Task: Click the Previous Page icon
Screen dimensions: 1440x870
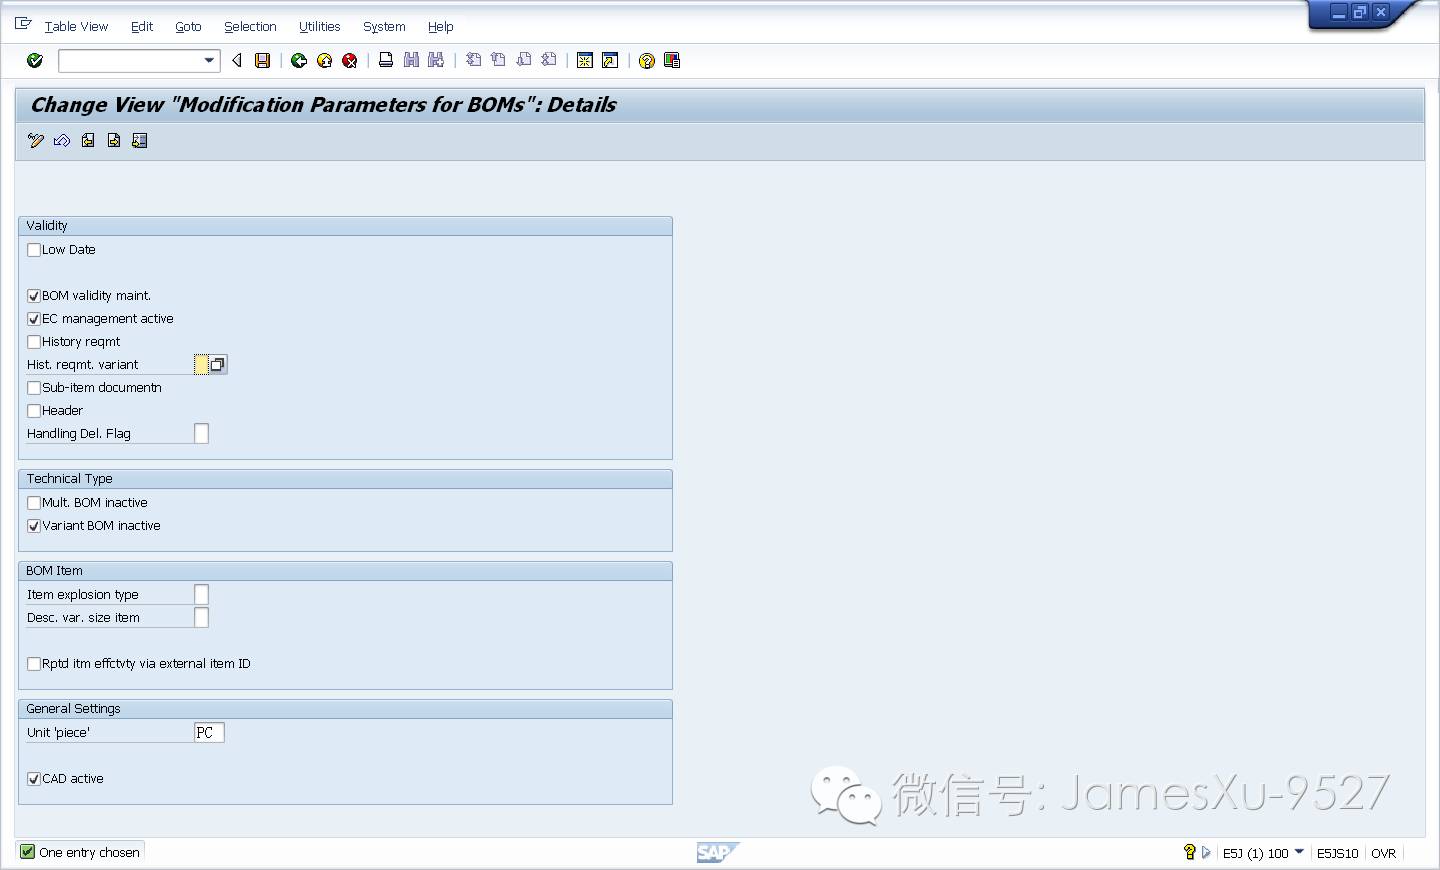Action: point(498,60)
